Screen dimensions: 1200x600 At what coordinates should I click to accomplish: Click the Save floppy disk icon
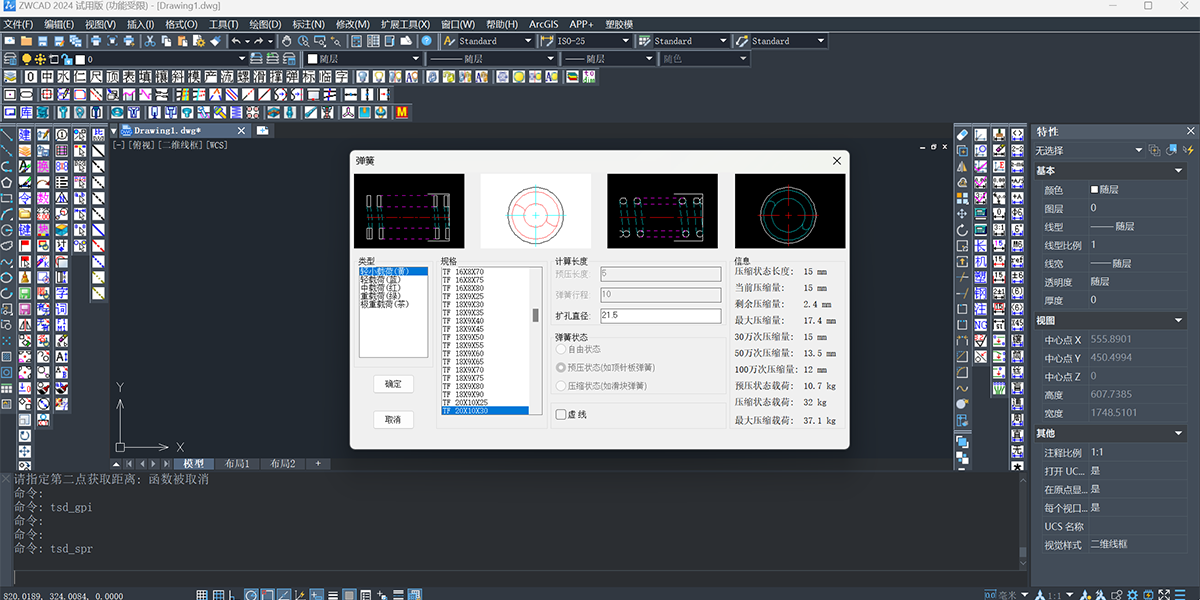tap(42, 41)
